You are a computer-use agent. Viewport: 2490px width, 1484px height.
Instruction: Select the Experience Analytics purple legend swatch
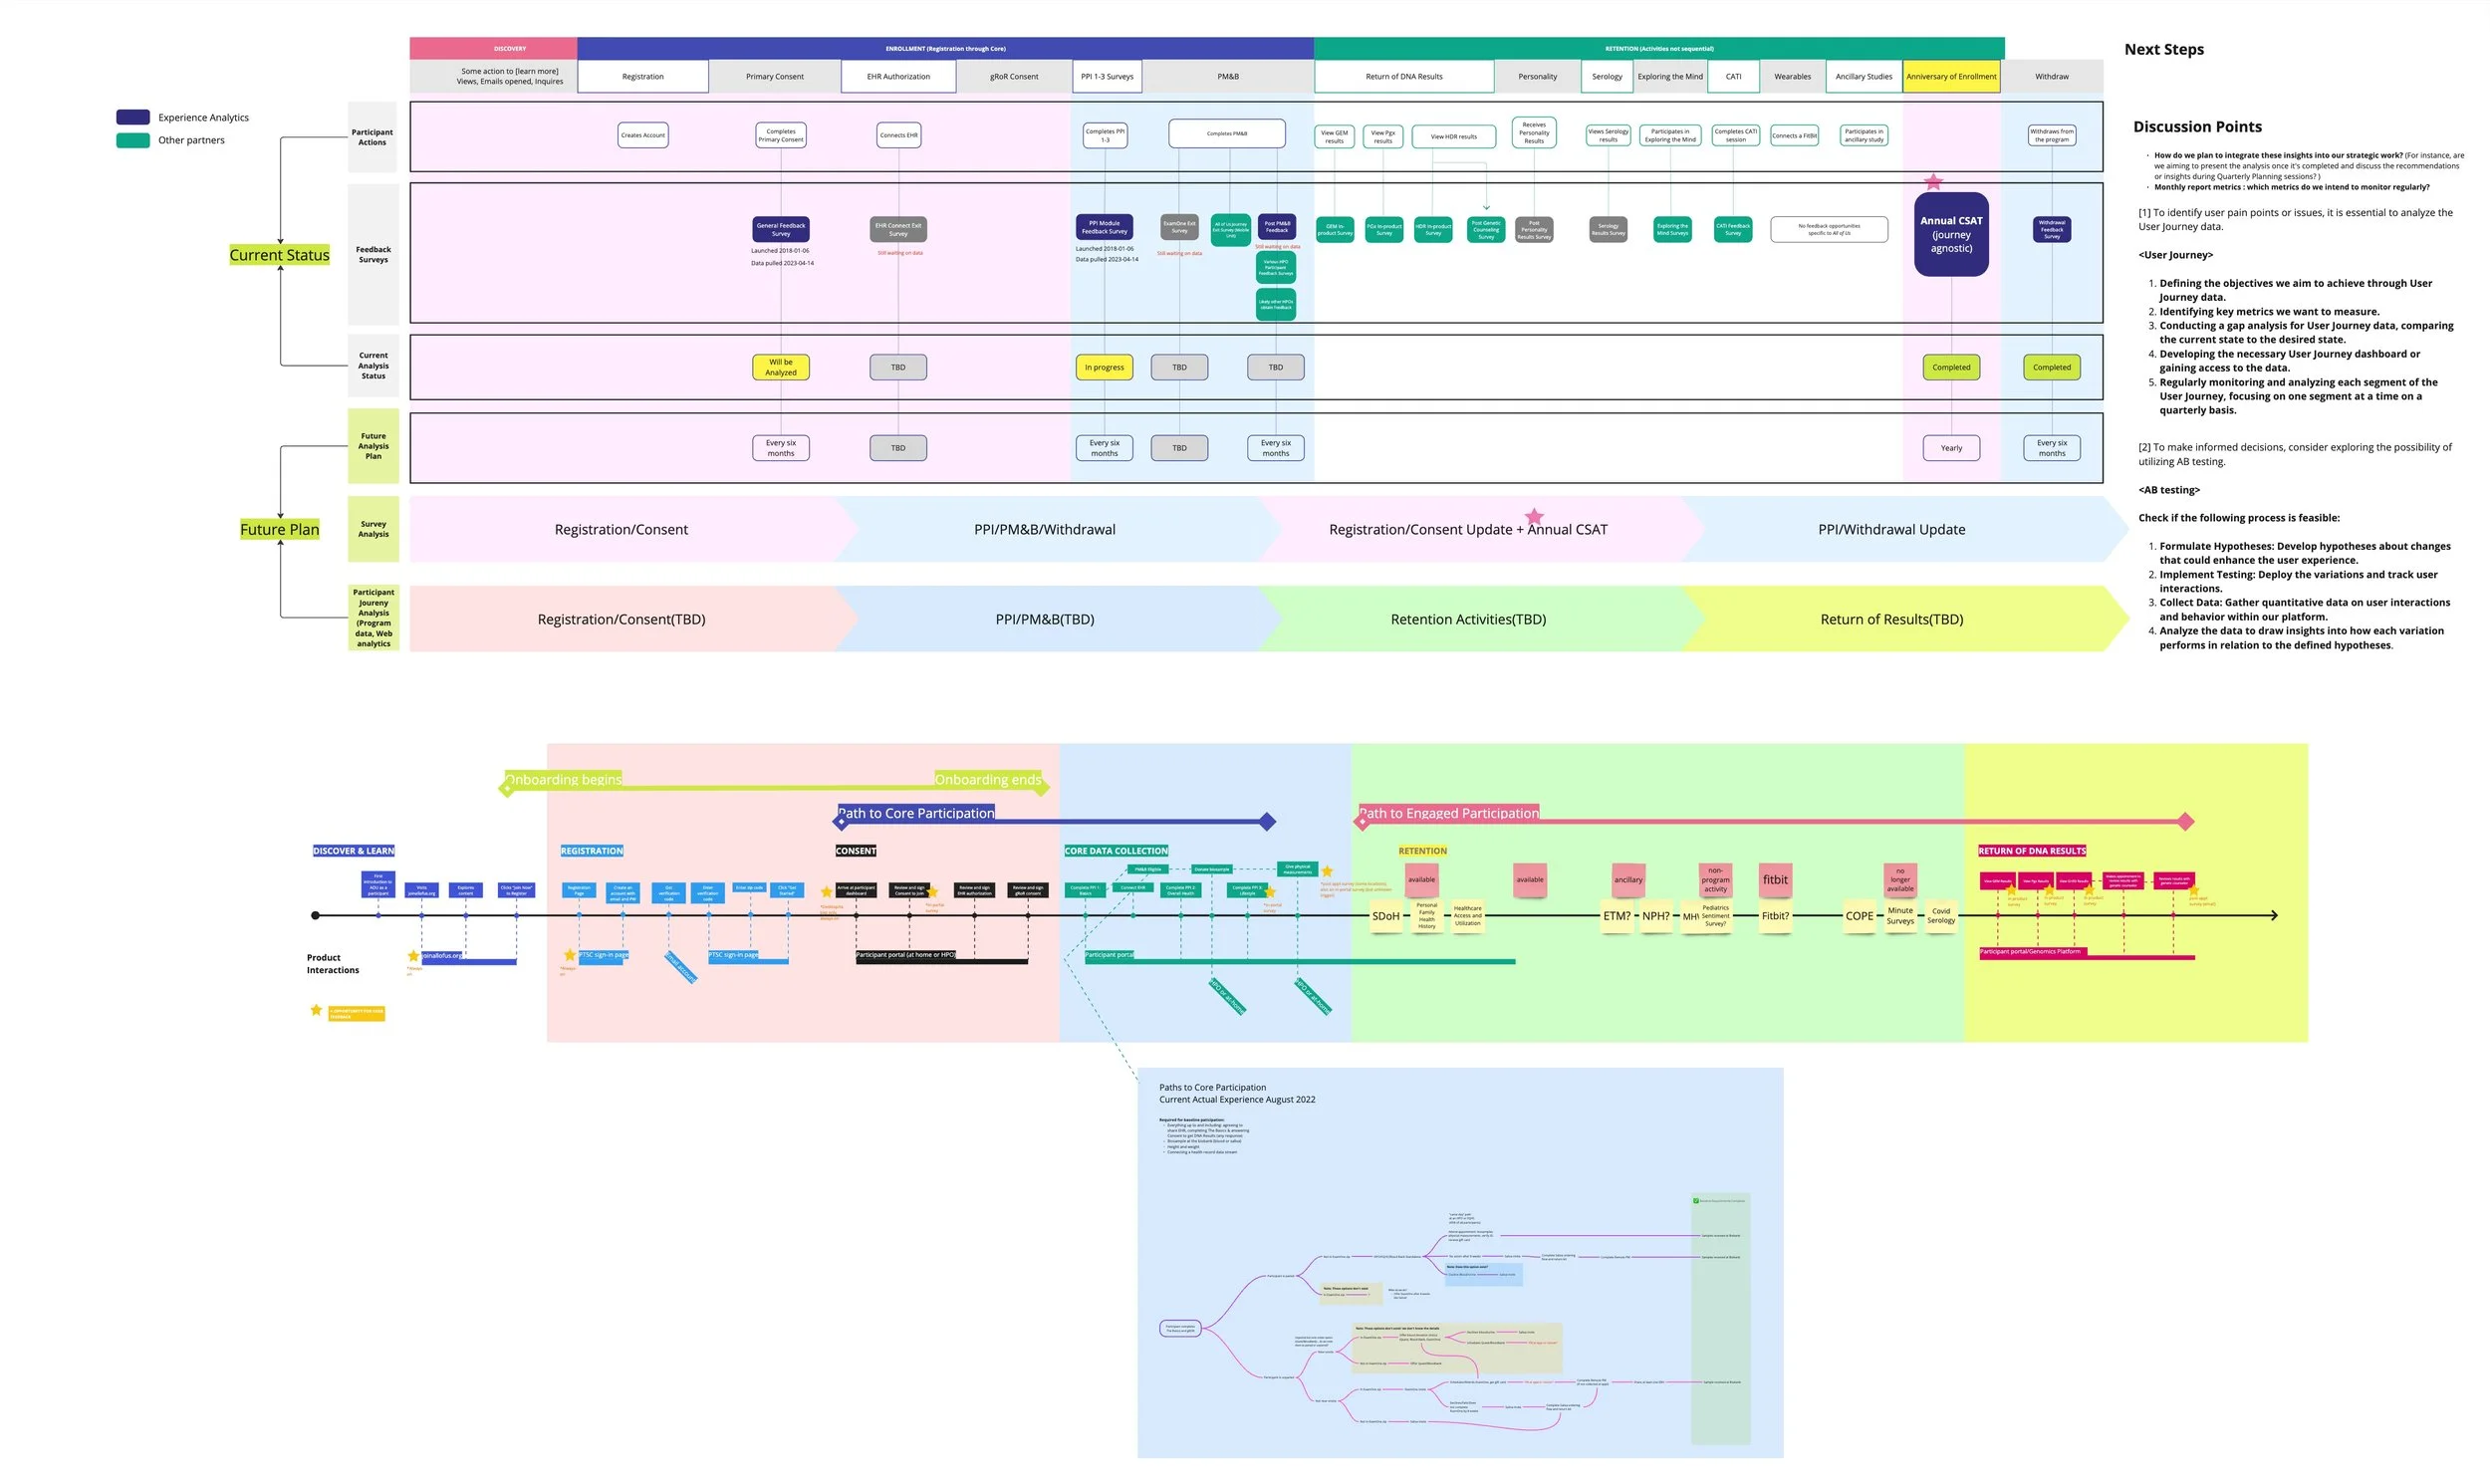(x=133, y=117)
